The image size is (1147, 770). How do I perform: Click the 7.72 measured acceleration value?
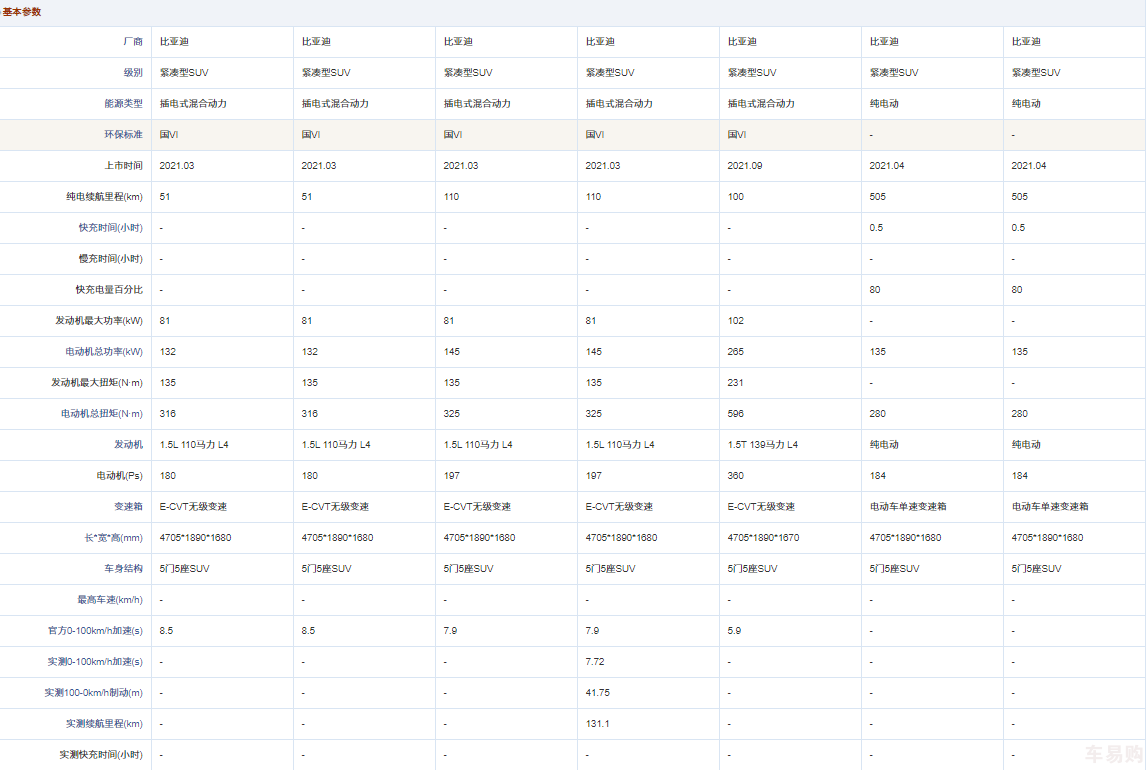tap(595, 662)
